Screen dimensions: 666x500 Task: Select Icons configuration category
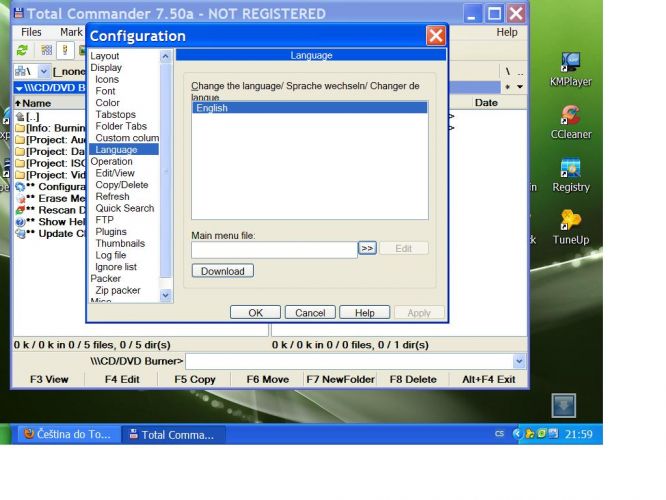coord(107,79)
